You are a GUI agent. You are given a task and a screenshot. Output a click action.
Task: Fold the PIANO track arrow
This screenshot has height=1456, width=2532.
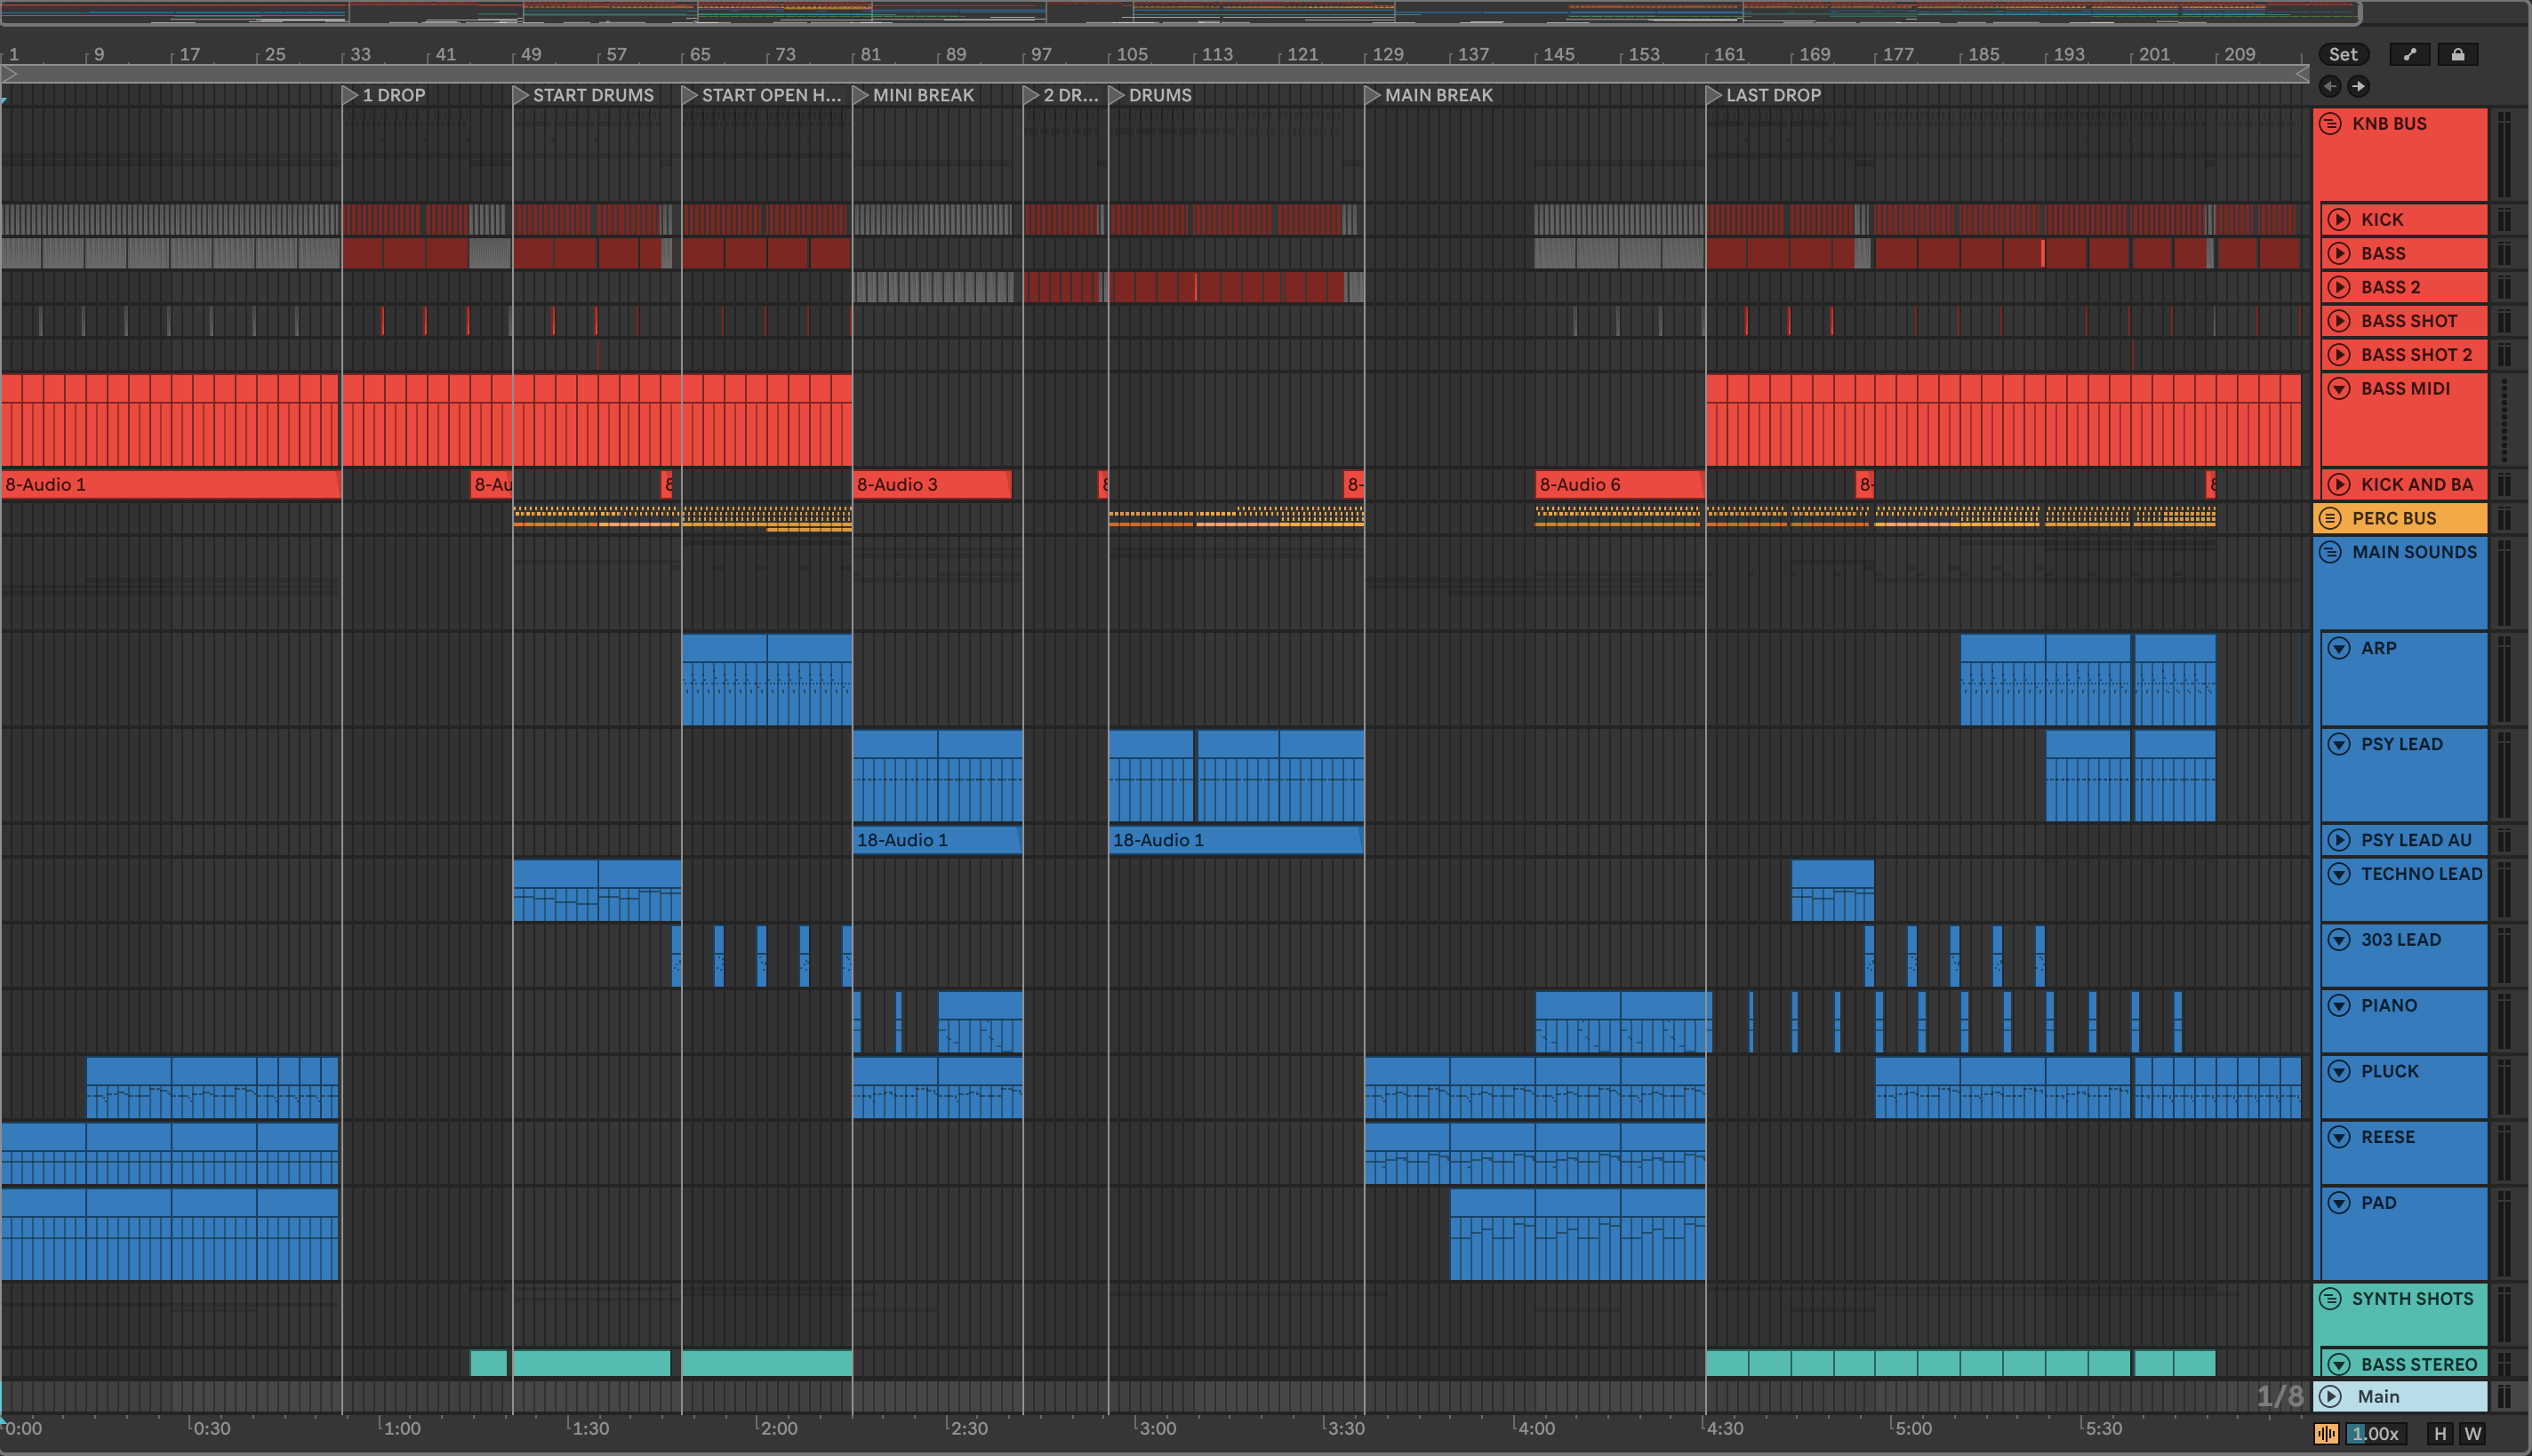(2338, 1006)
